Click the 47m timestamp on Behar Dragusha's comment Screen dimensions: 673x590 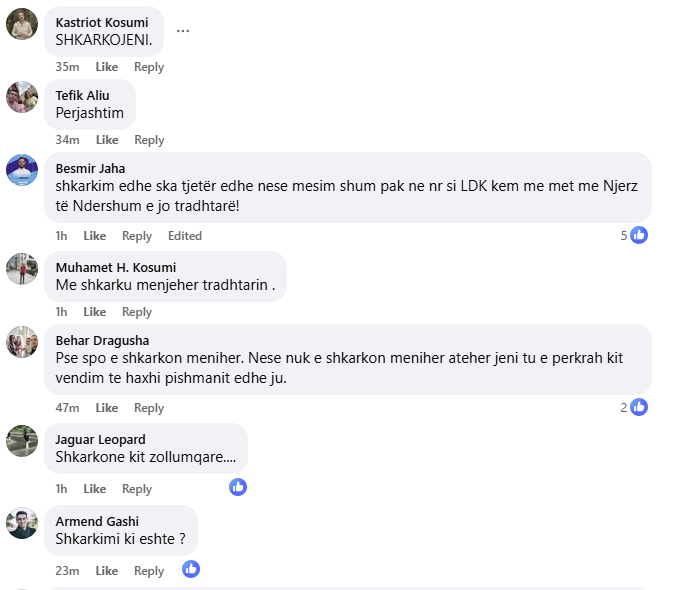pyautogui.click(x=67, y=408)
